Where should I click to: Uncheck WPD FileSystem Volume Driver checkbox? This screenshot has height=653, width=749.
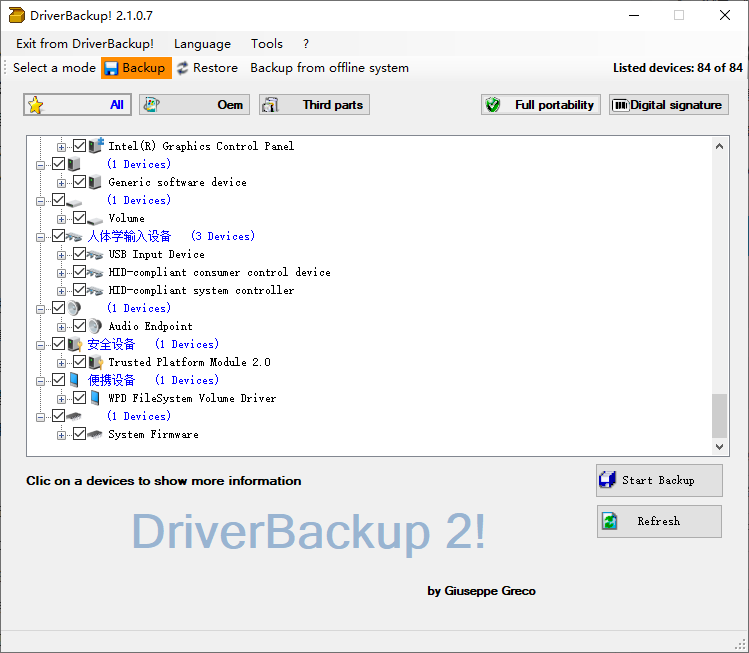(x=79, y=397)
